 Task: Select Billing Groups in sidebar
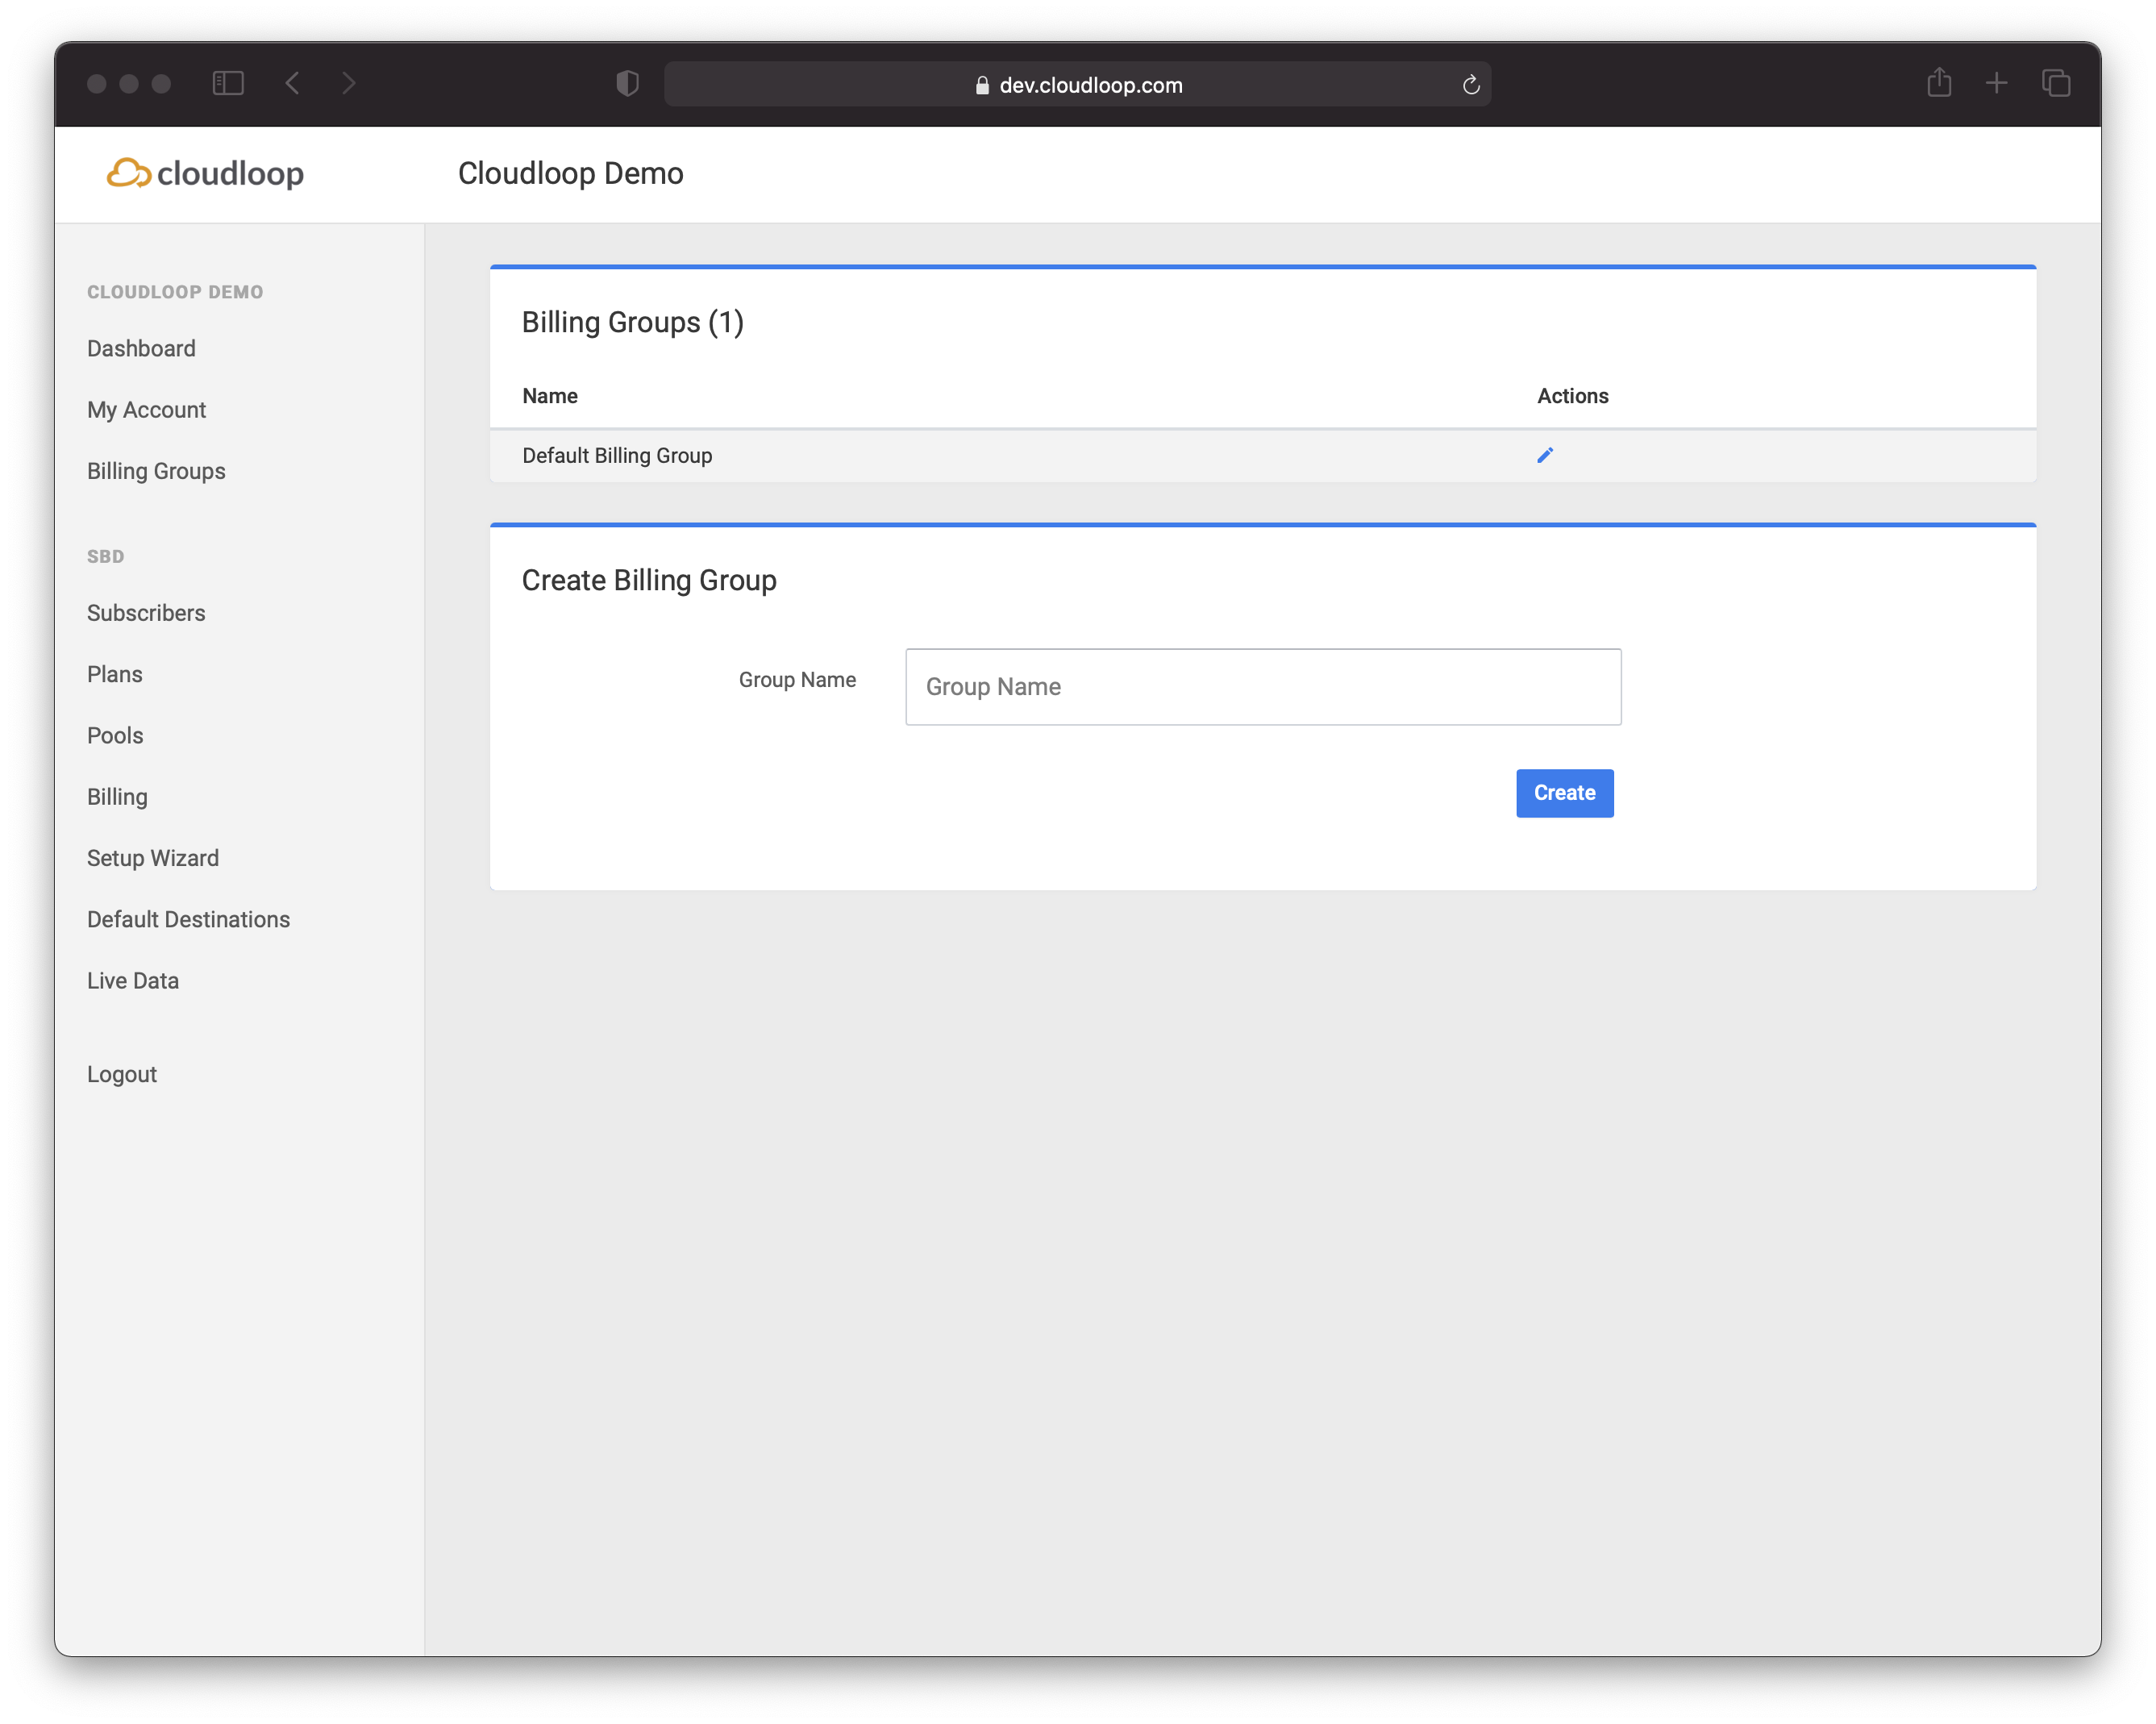[156, 471]
